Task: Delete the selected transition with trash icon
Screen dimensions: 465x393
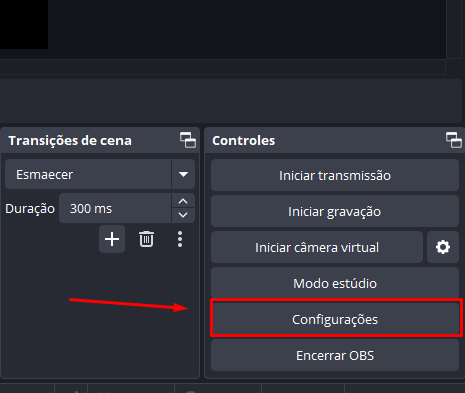Action: tap(146, 239)
